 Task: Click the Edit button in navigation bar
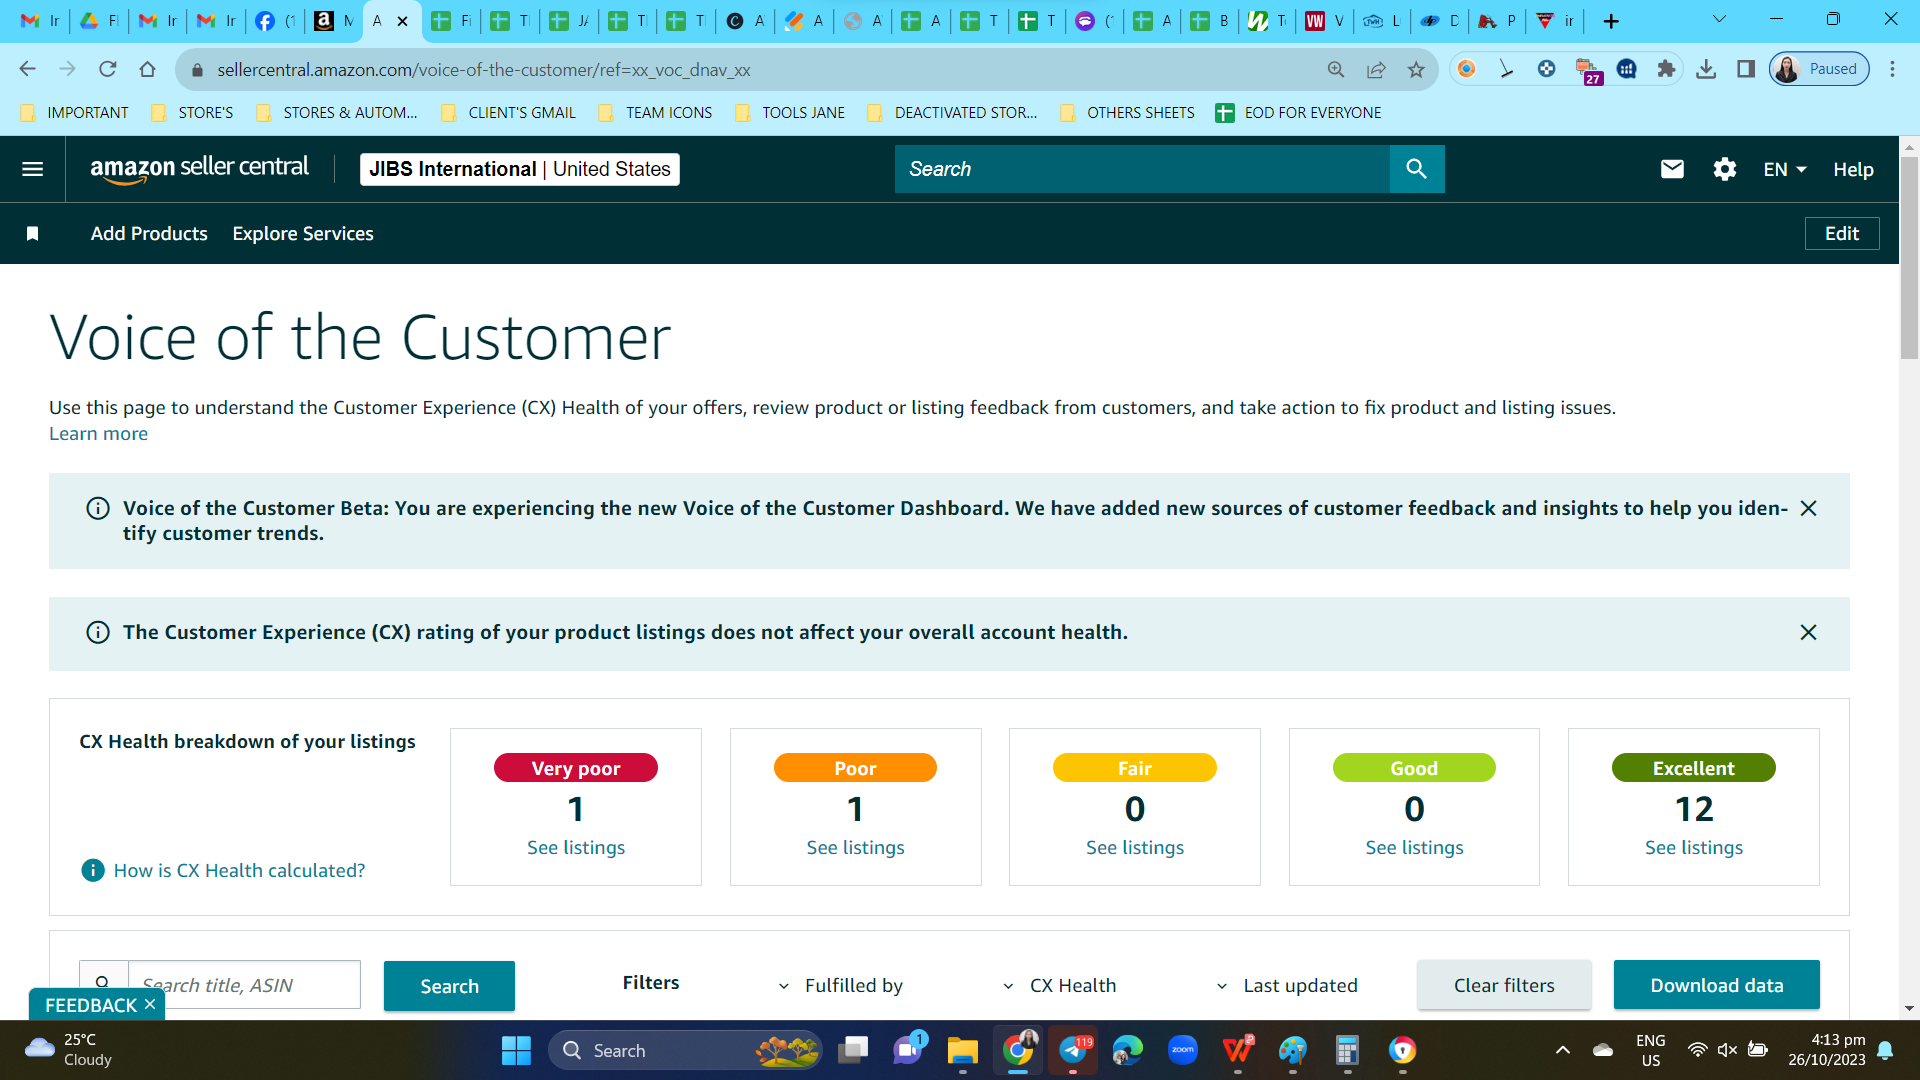pos(1841,233)
